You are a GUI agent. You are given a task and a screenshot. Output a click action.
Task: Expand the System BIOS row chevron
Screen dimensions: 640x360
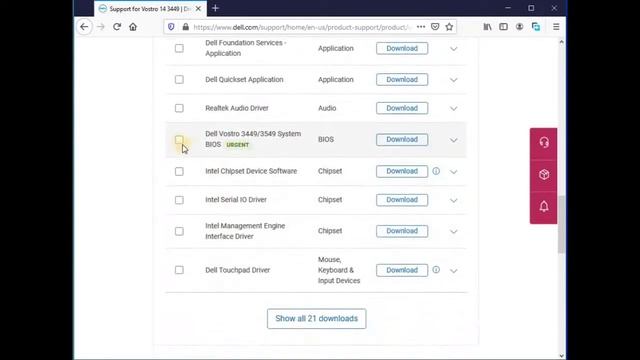(453, 140)
